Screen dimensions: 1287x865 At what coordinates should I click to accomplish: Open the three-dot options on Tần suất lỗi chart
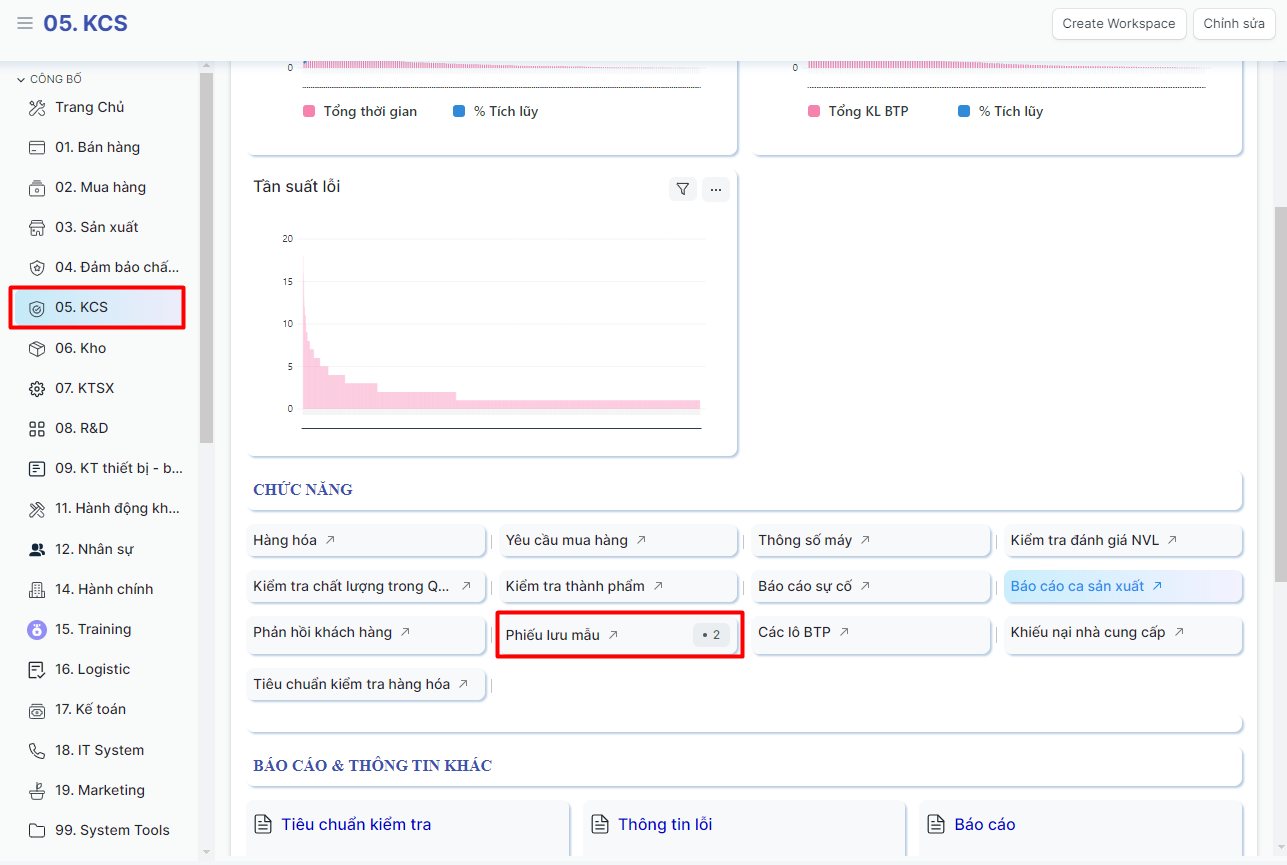coord(715,189)
